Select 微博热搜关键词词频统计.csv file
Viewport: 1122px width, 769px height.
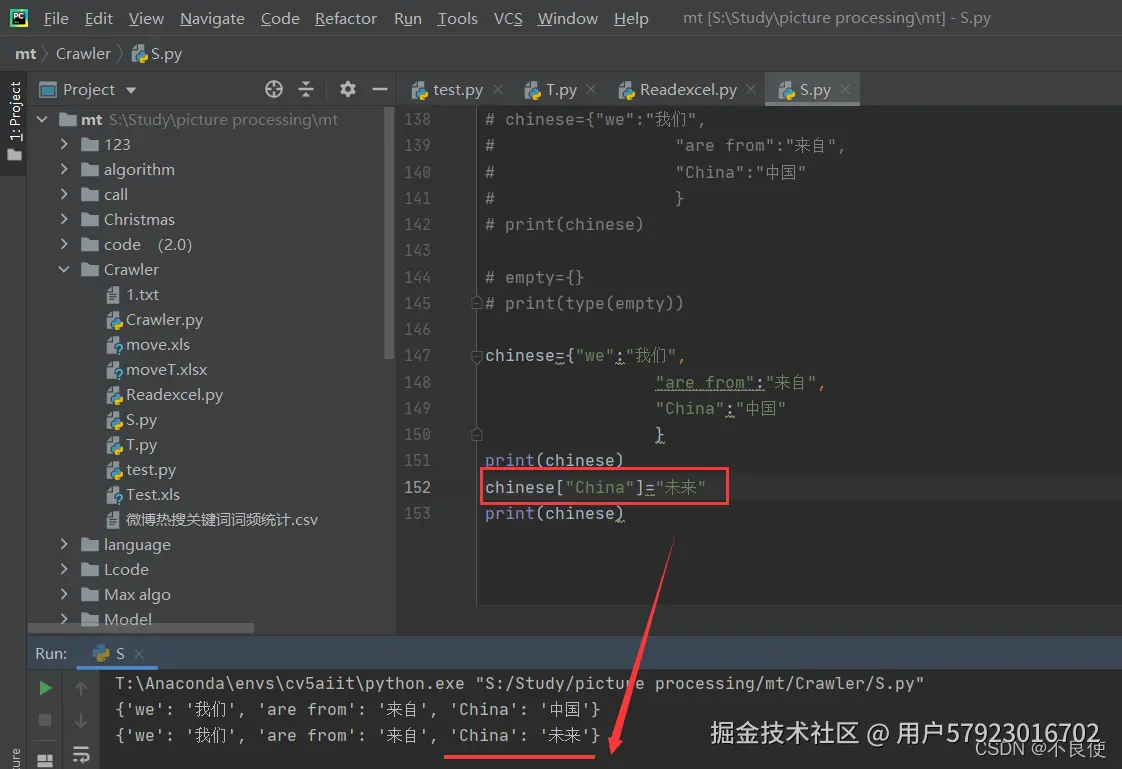(x=212, y=520)
